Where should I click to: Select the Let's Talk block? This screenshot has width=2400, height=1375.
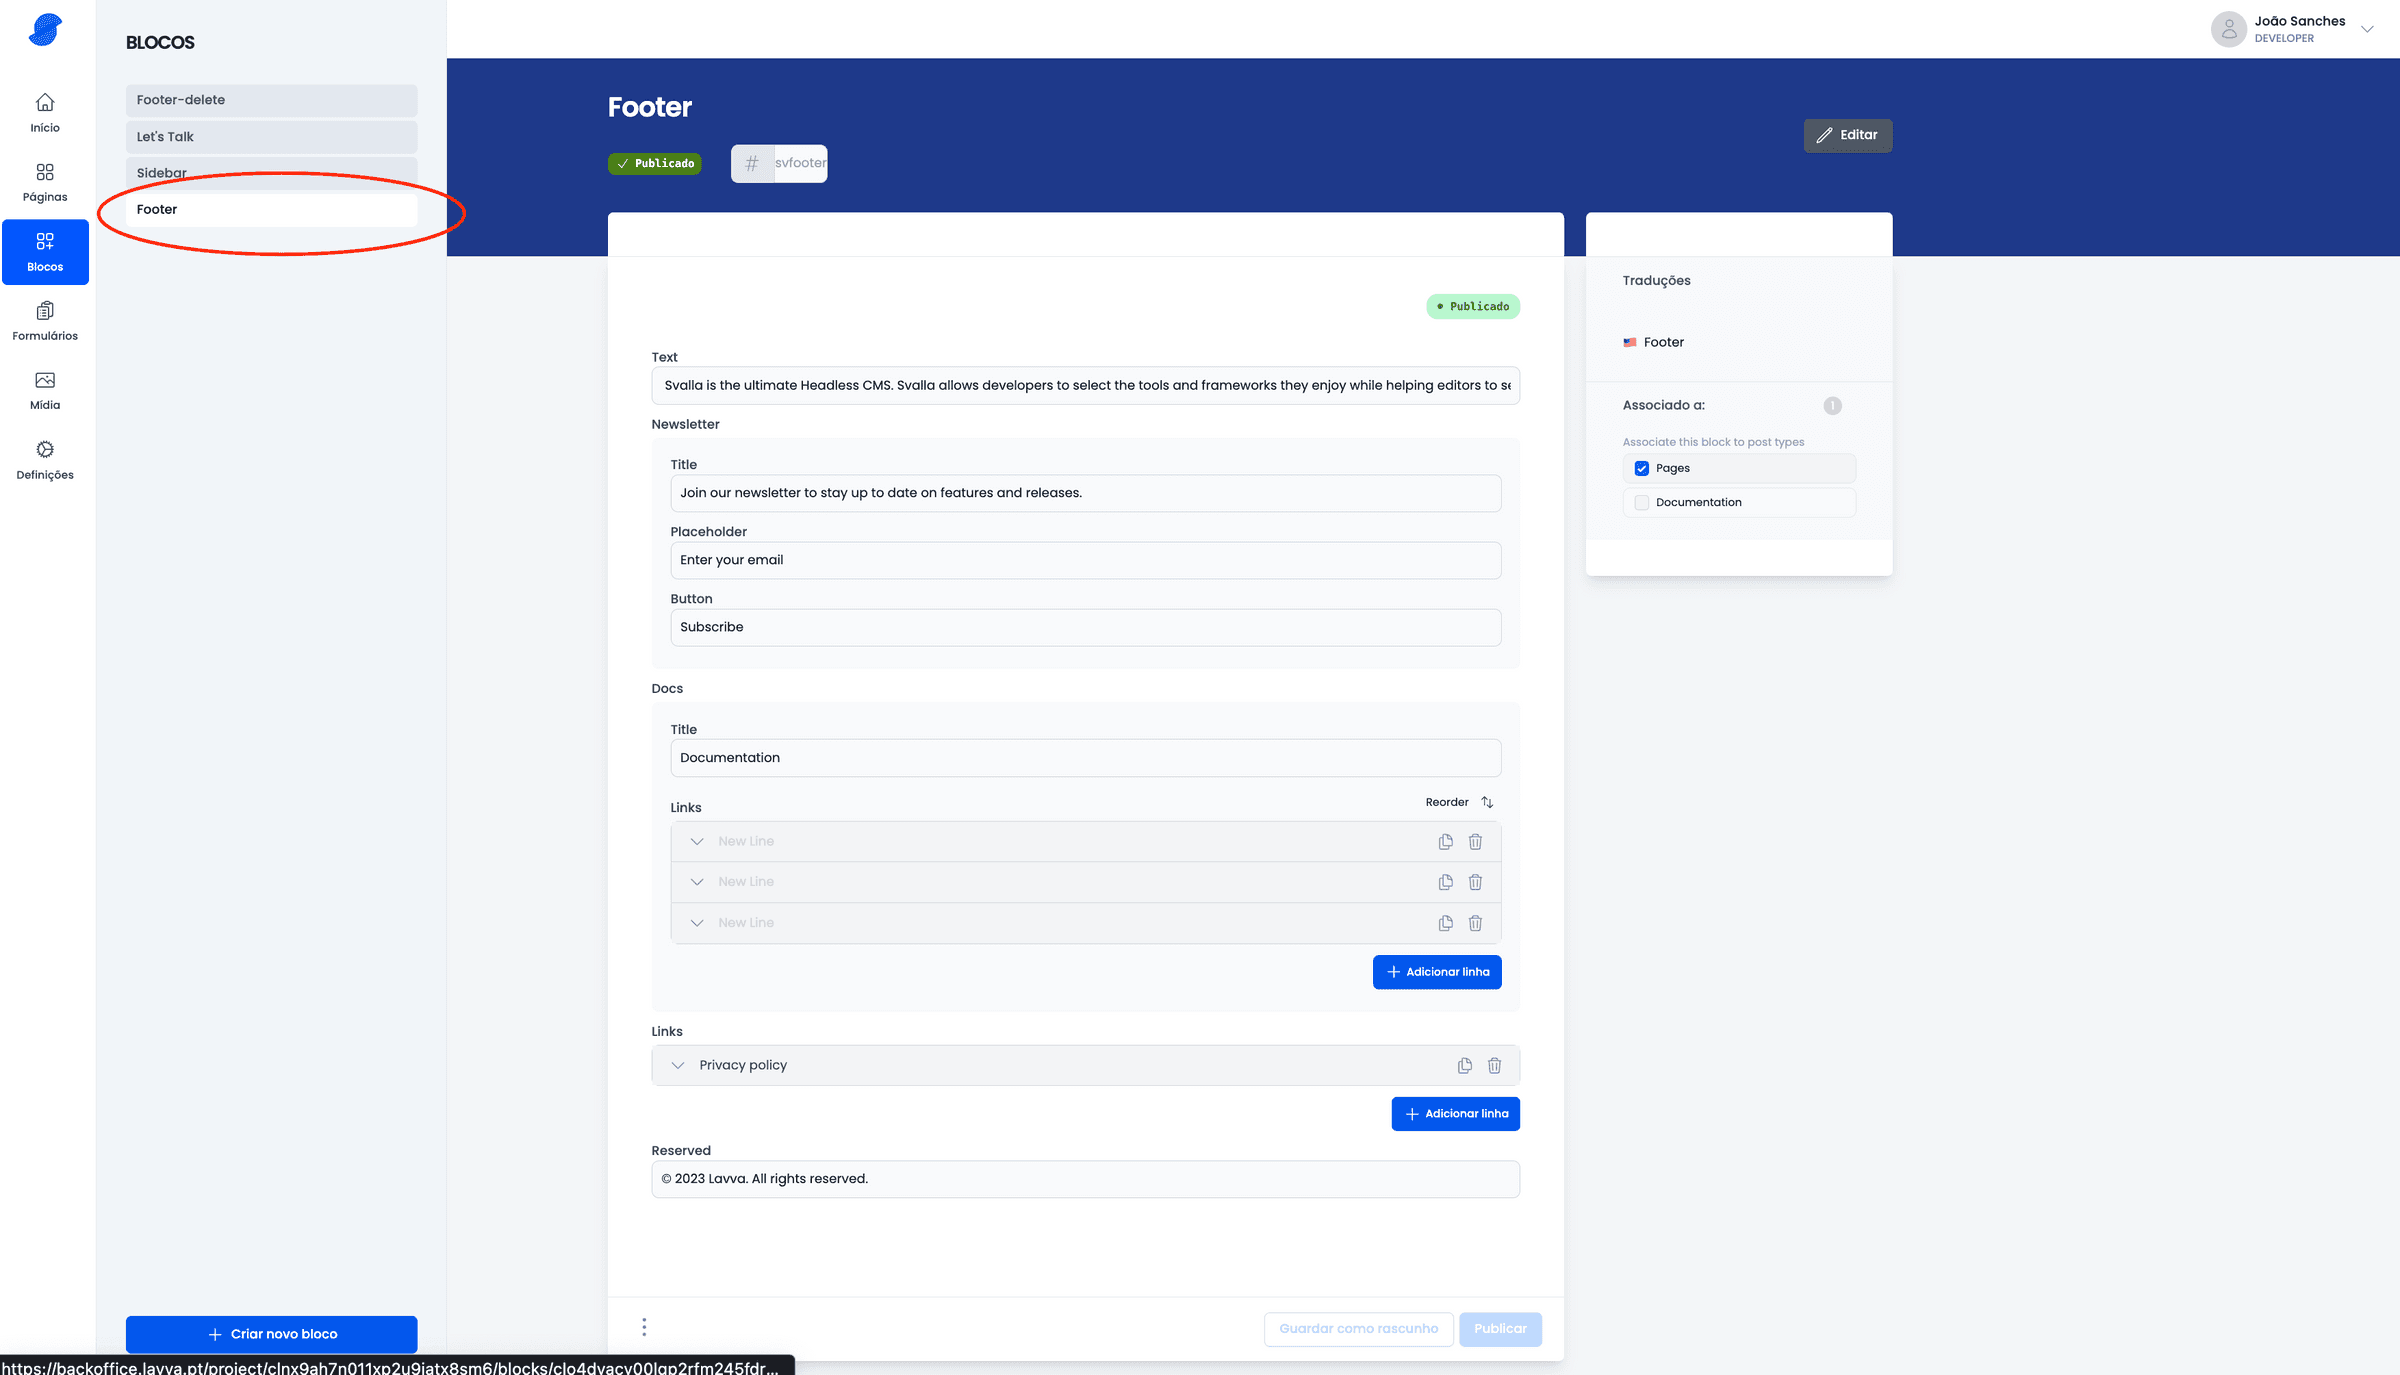click(x=271, y=137)
